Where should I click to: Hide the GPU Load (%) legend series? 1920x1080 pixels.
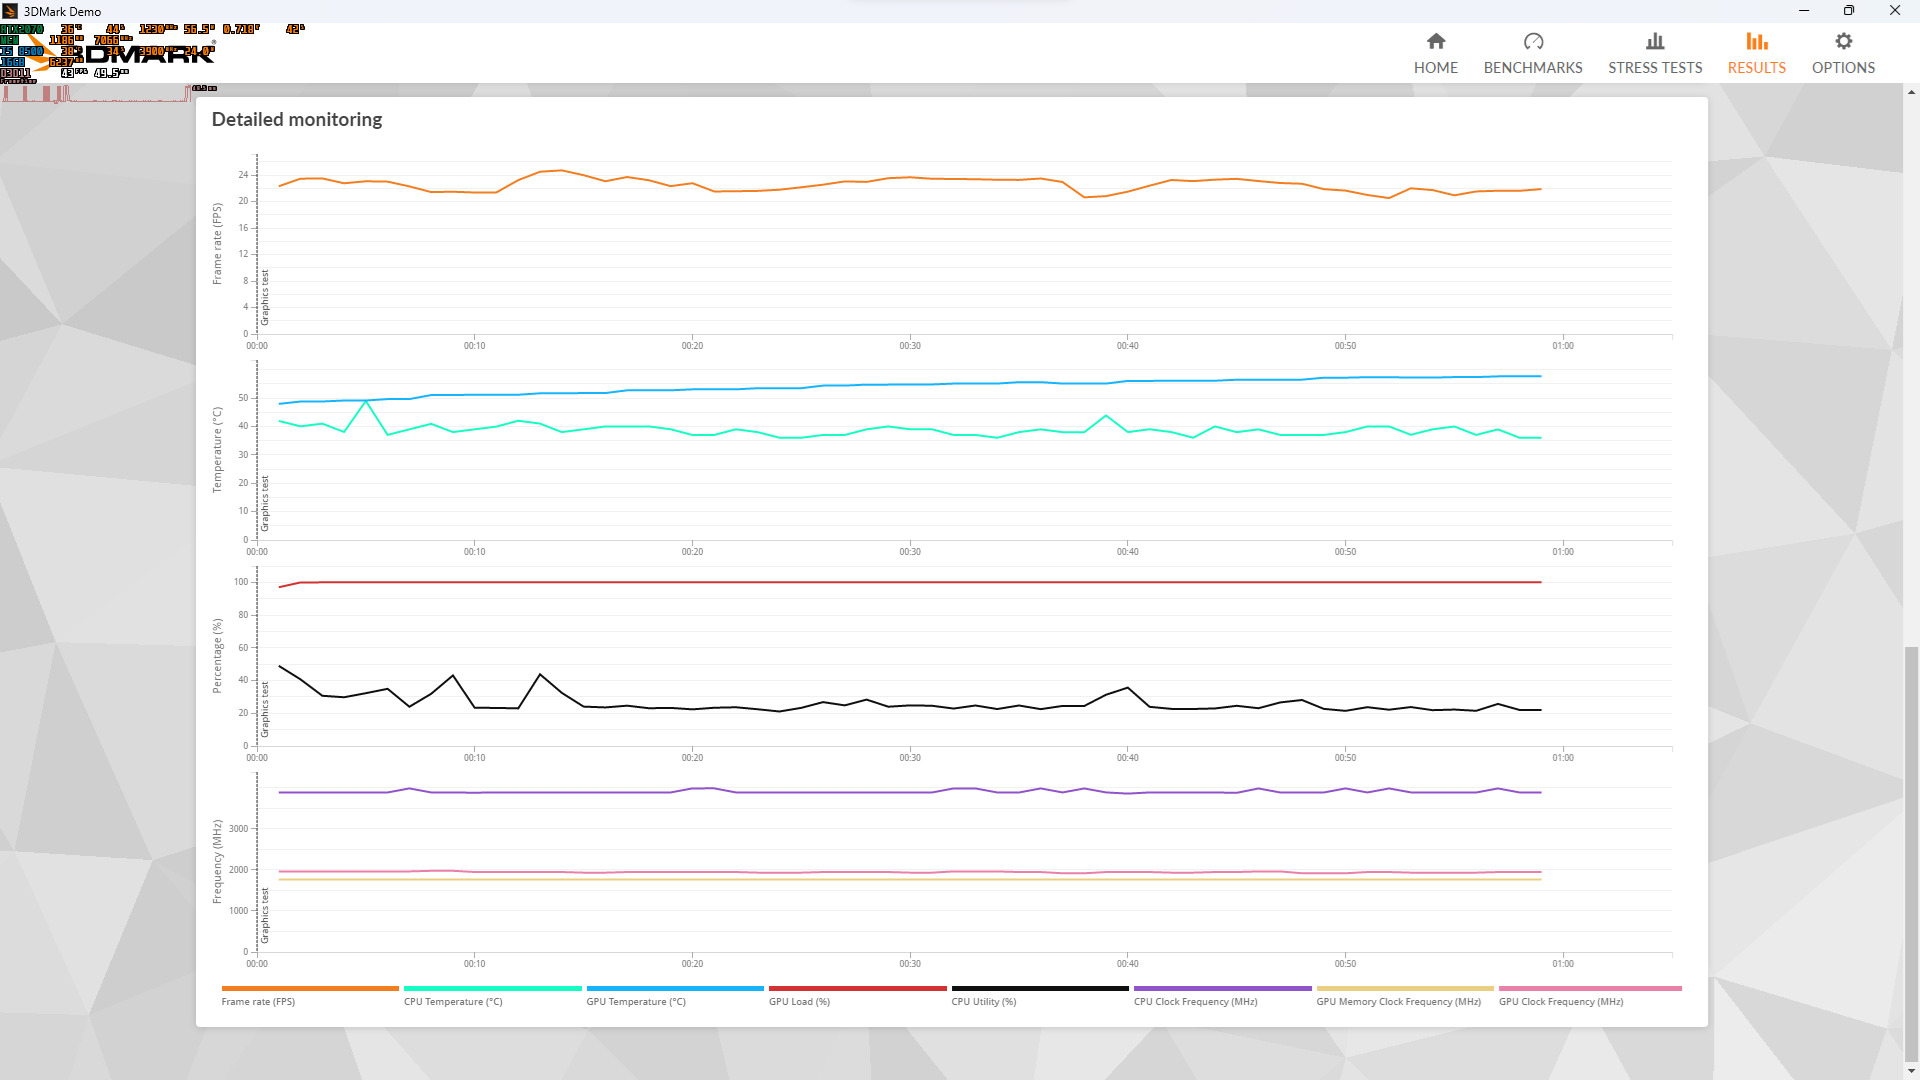pyautogui.click(x=799, y=1001)
